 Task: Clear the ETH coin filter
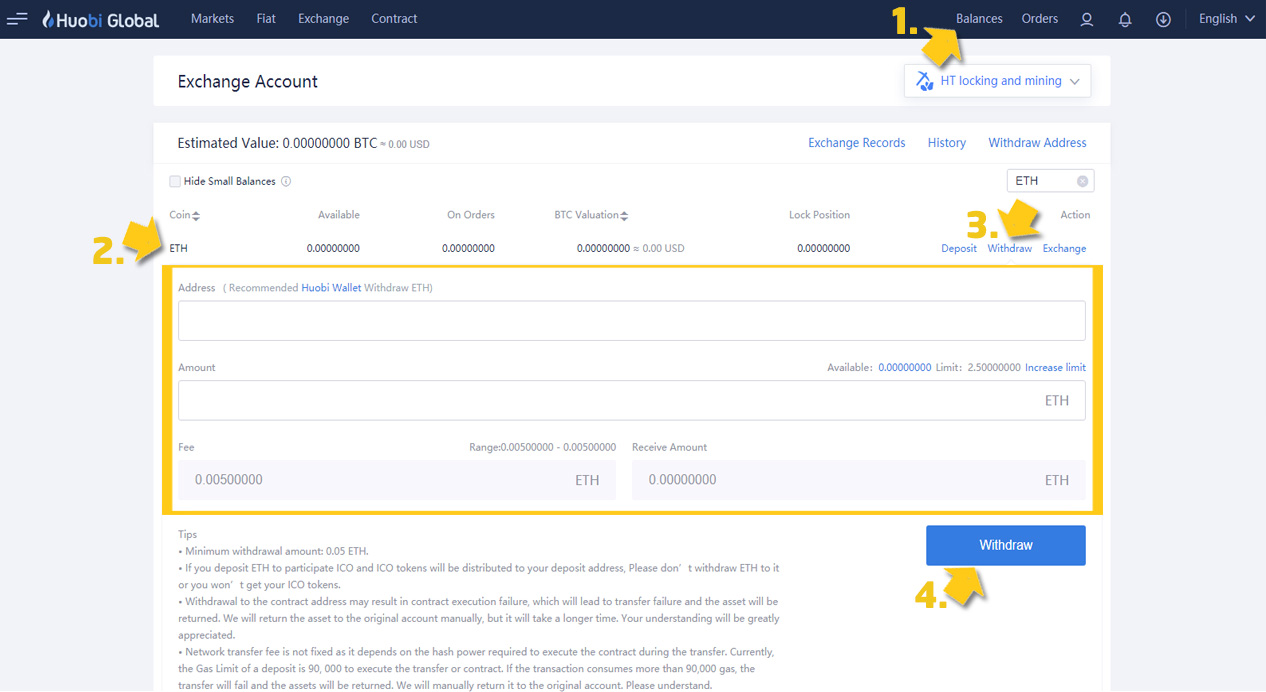click(x=1081, y=180)
